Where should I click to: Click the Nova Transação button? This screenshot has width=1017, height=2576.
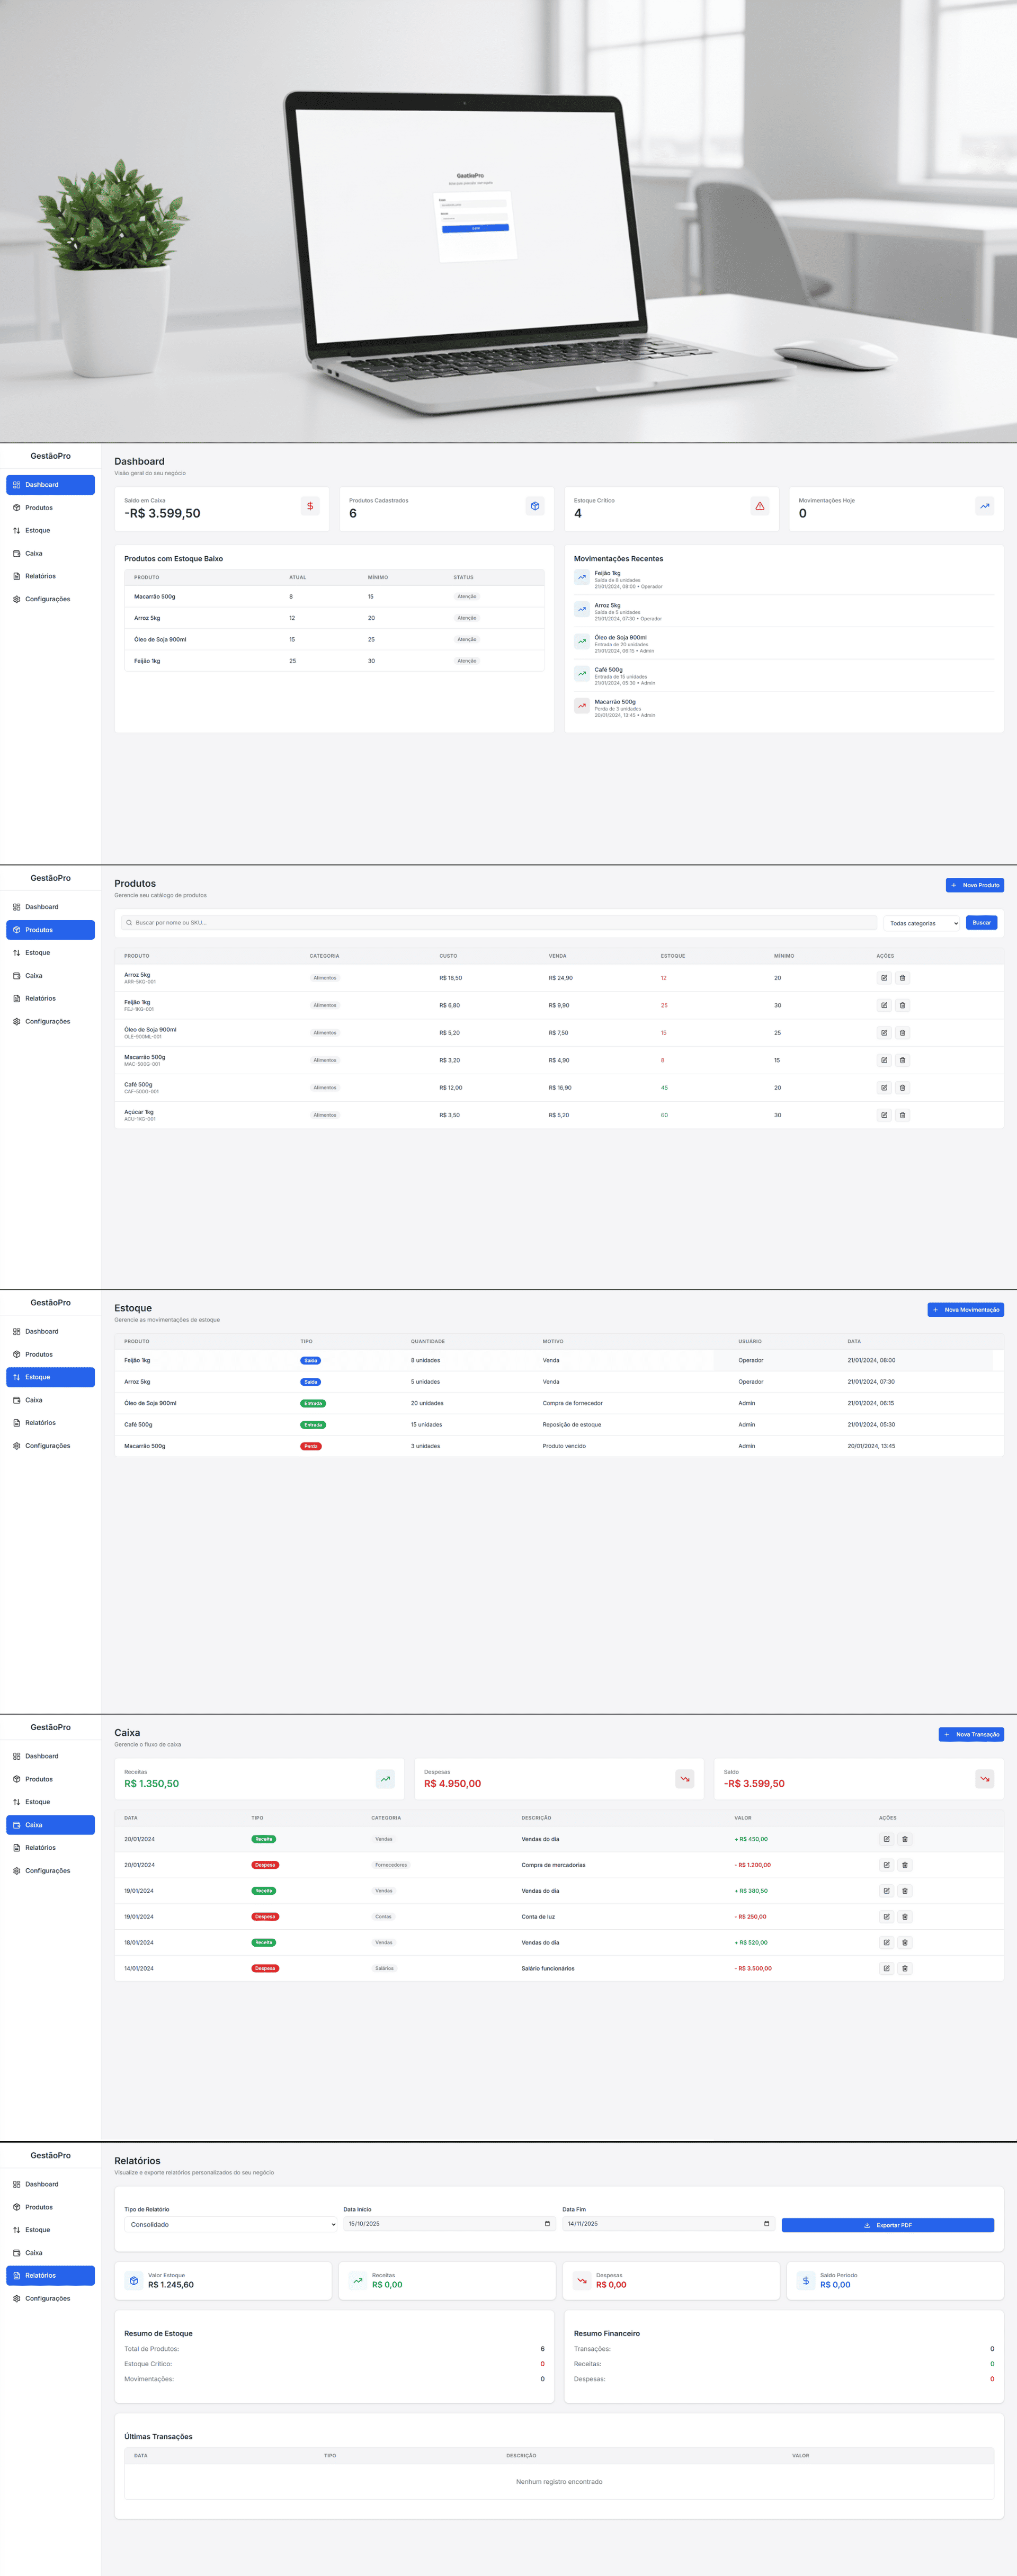click(971, 1734)
